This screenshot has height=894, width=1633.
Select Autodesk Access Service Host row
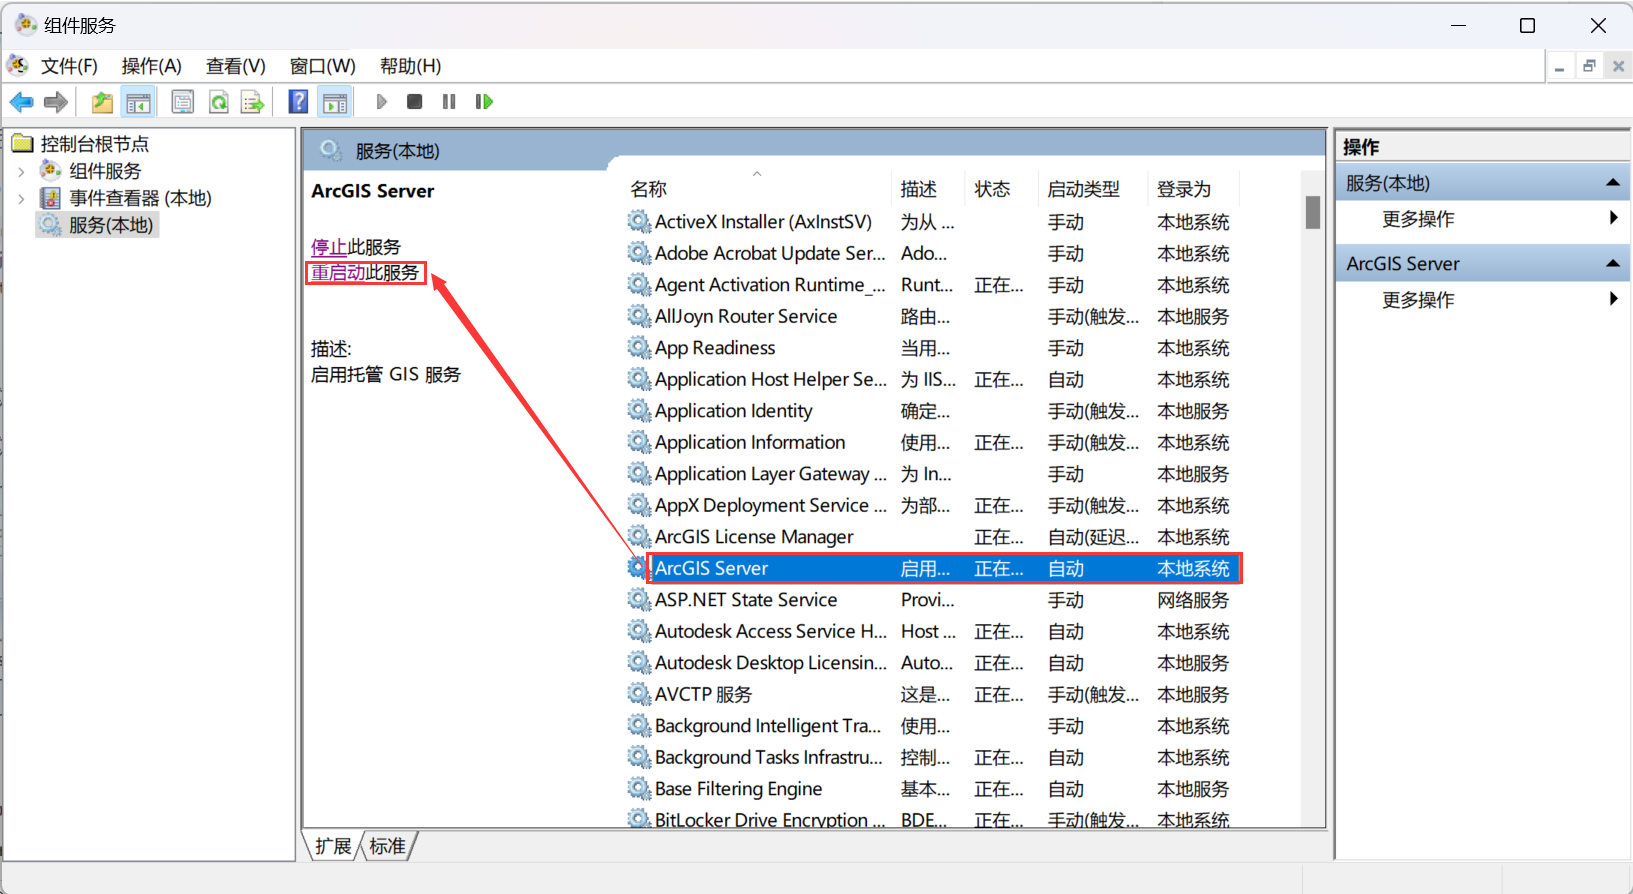coord(932,631)
